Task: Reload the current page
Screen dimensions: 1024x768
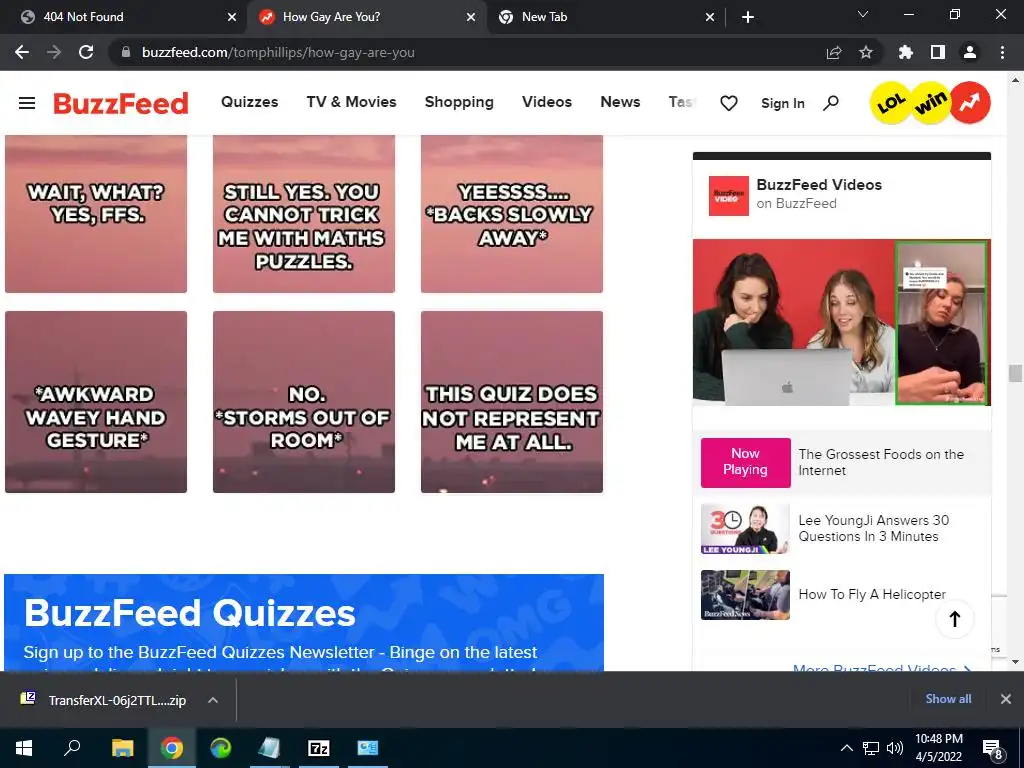Action: tap(86, 52)
